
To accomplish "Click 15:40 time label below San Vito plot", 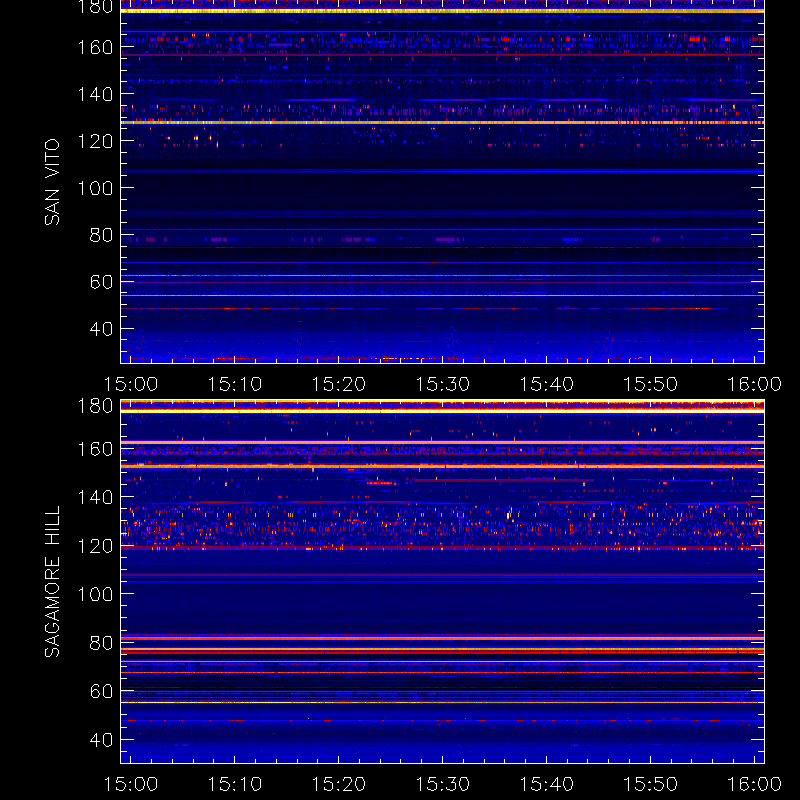I will (x=546, y=384).
